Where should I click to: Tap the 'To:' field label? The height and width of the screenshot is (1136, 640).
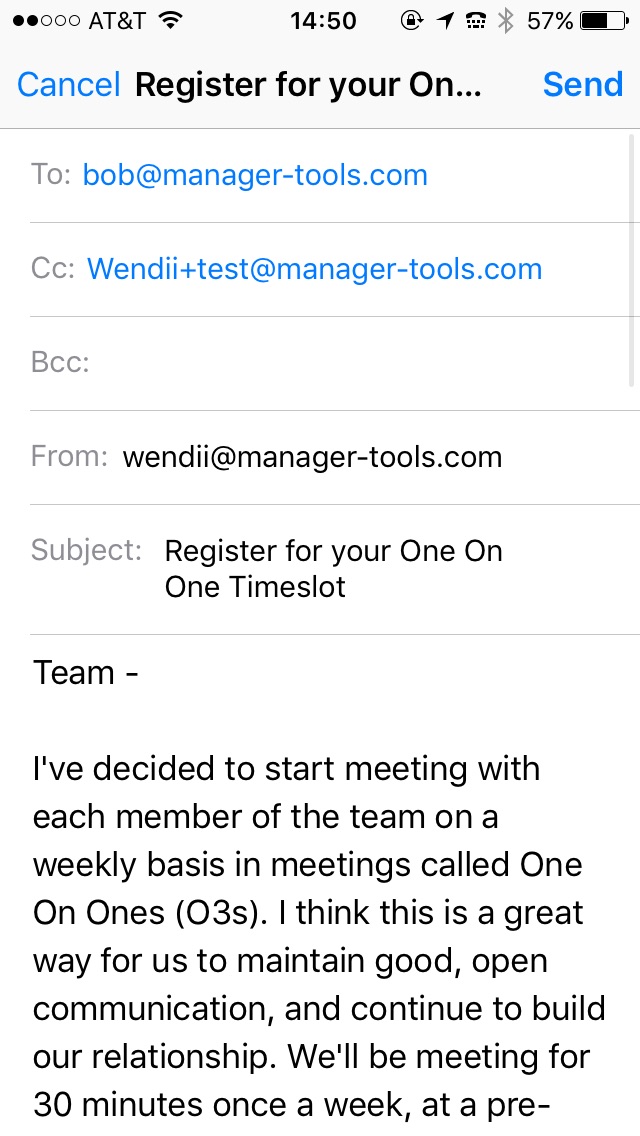click(x=51, y=175)
